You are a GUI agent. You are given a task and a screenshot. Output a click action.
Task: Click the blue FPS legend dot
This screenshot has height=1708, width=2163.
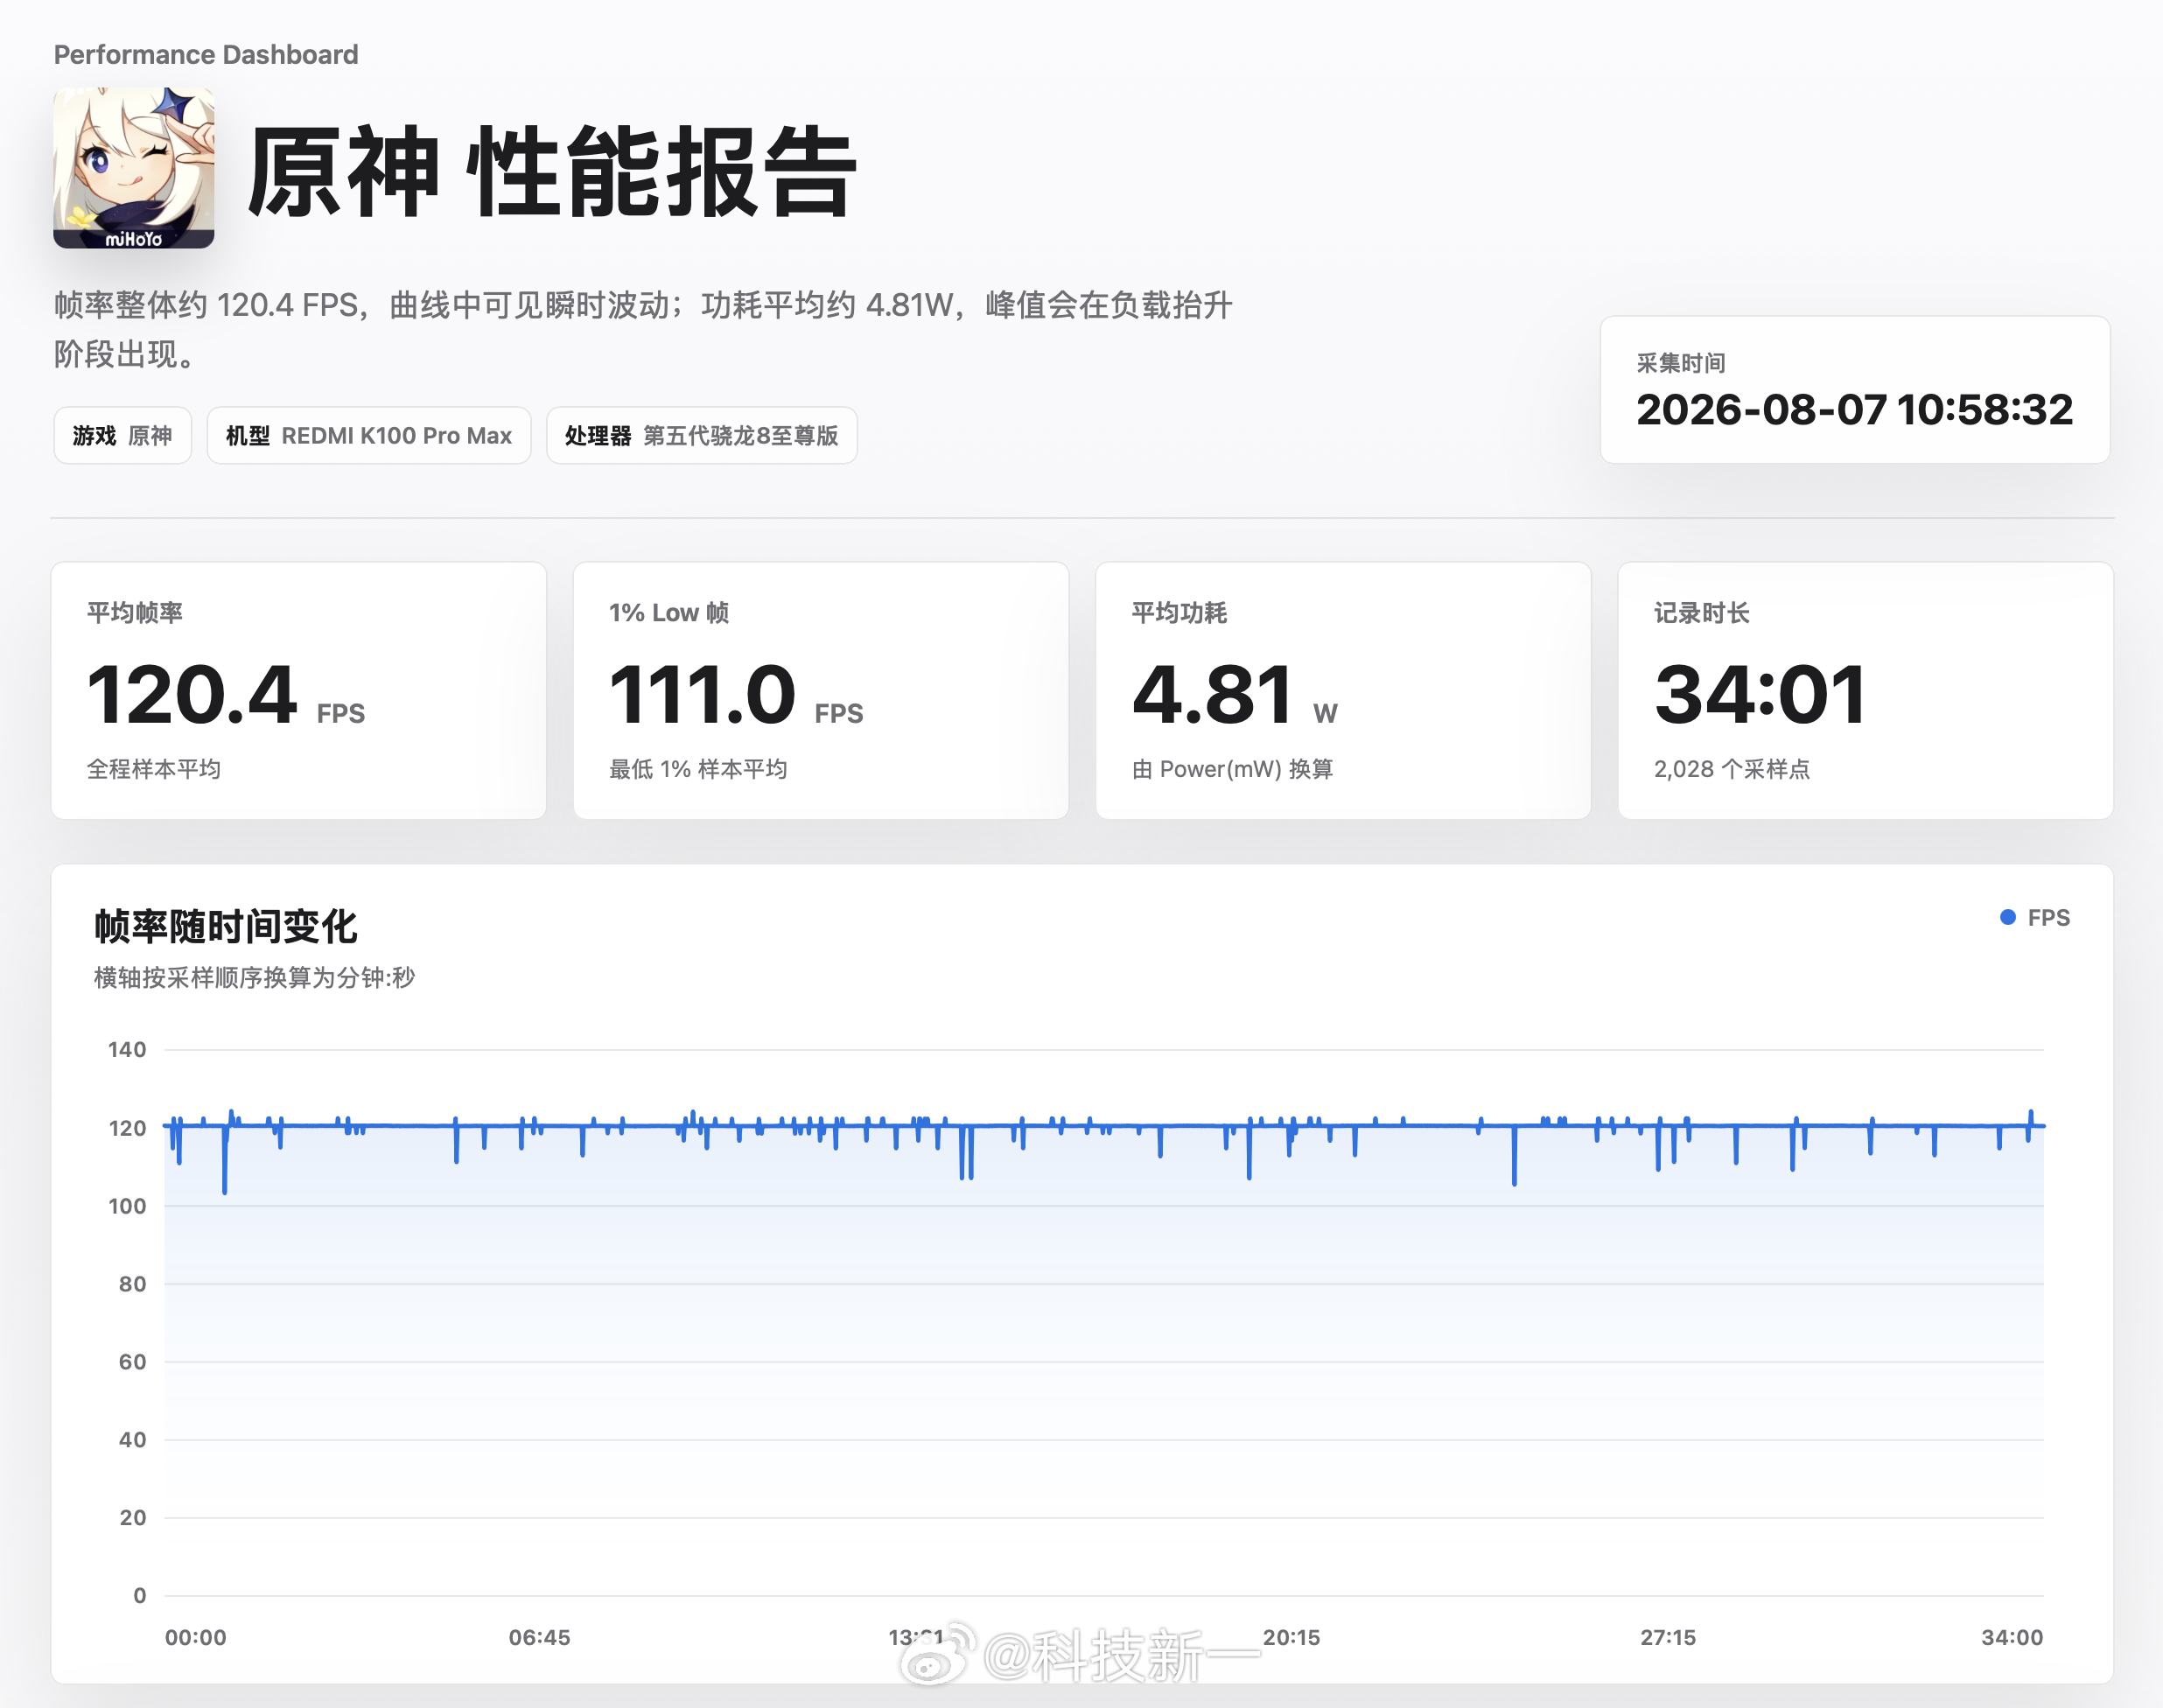point(2007,917)
